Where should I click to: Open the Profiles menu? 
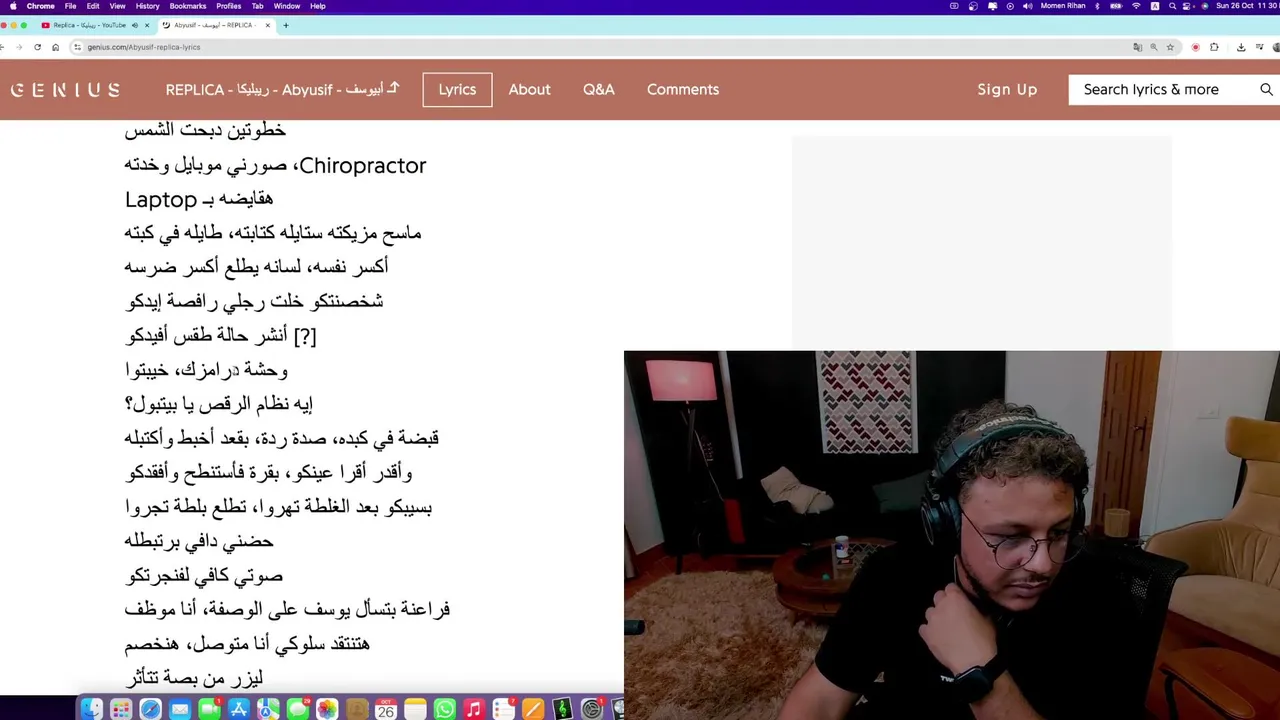tap(229, 6)
